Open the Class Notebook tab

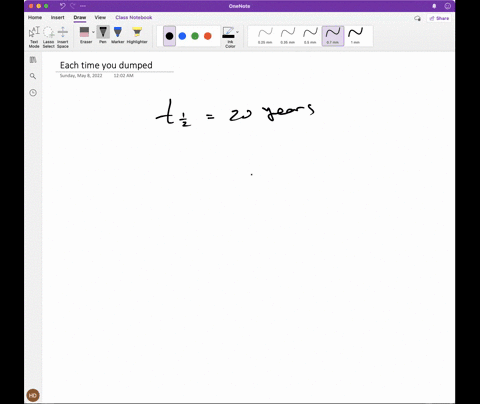click(134, 17)
